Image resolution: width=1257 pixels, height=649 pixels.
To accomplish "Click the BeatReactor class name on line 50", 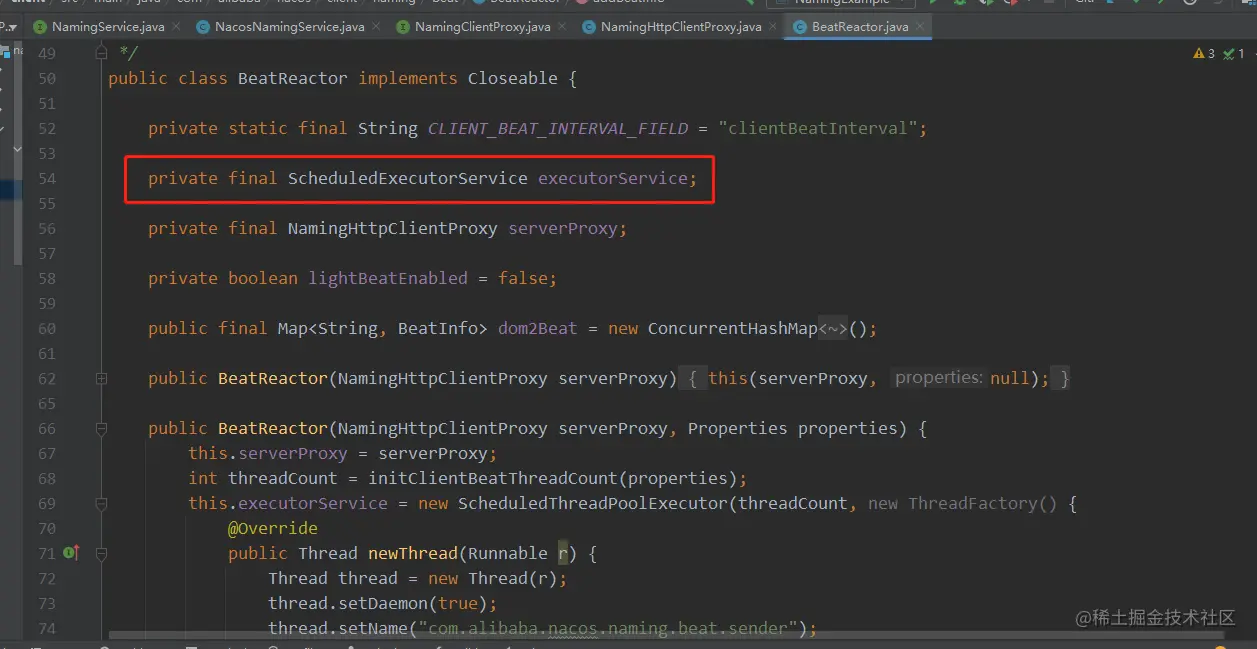I will click(293, 78).
